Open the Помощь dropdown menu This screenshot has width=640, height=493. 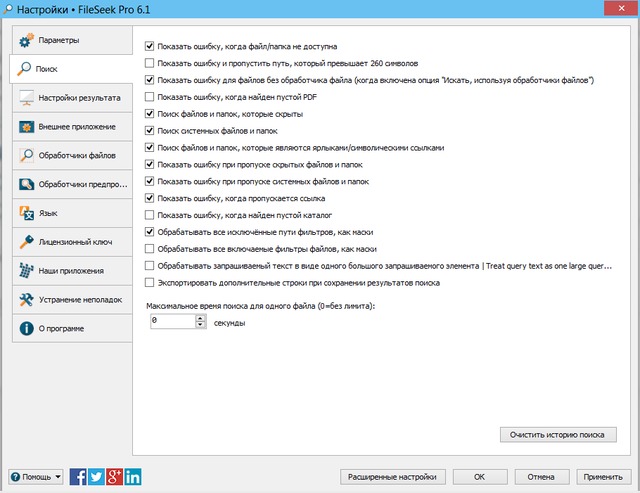point(36,477)
